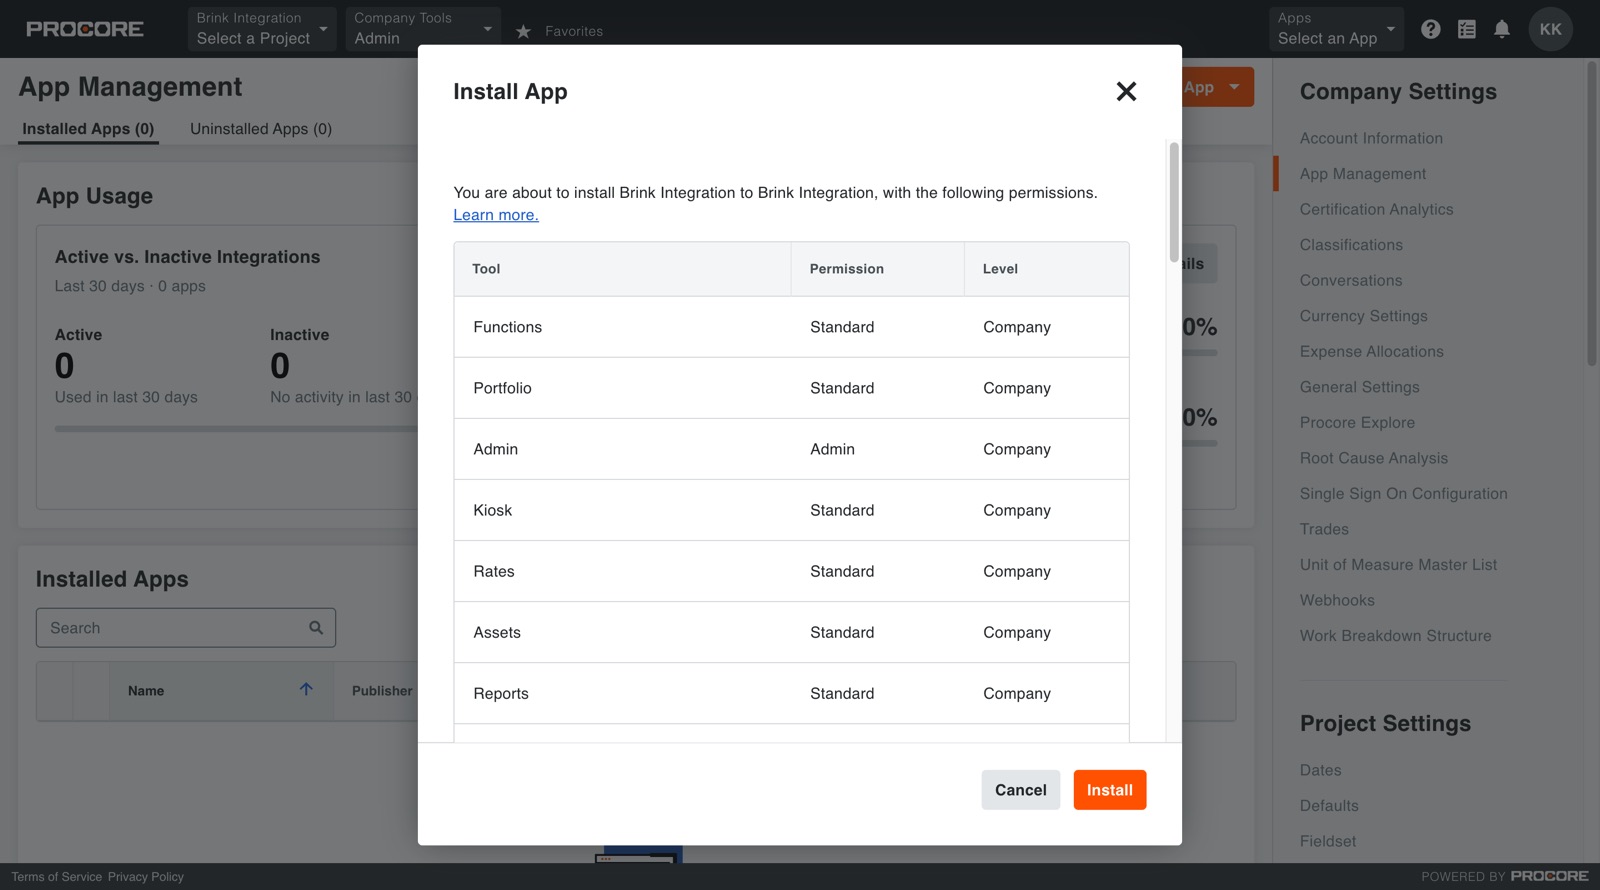Open Expense Allocations settings
The height and width of the screenshot is (890, 1600).
[1372, 351]
